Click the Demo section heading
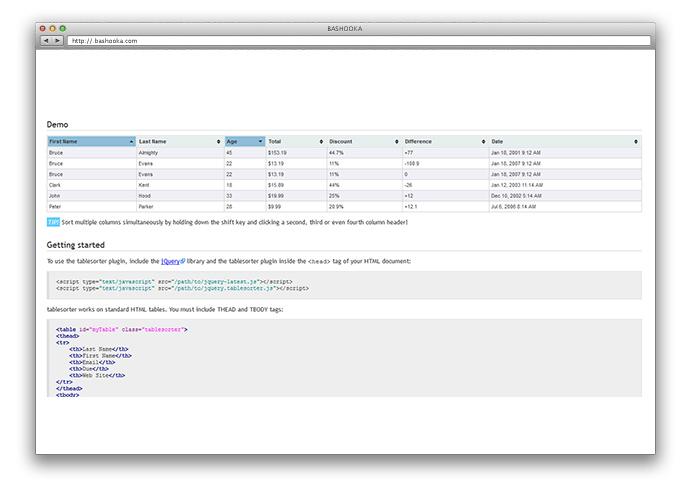Image resolution: width=690 pixels, height=486 pixels. [x=57, y=125]
